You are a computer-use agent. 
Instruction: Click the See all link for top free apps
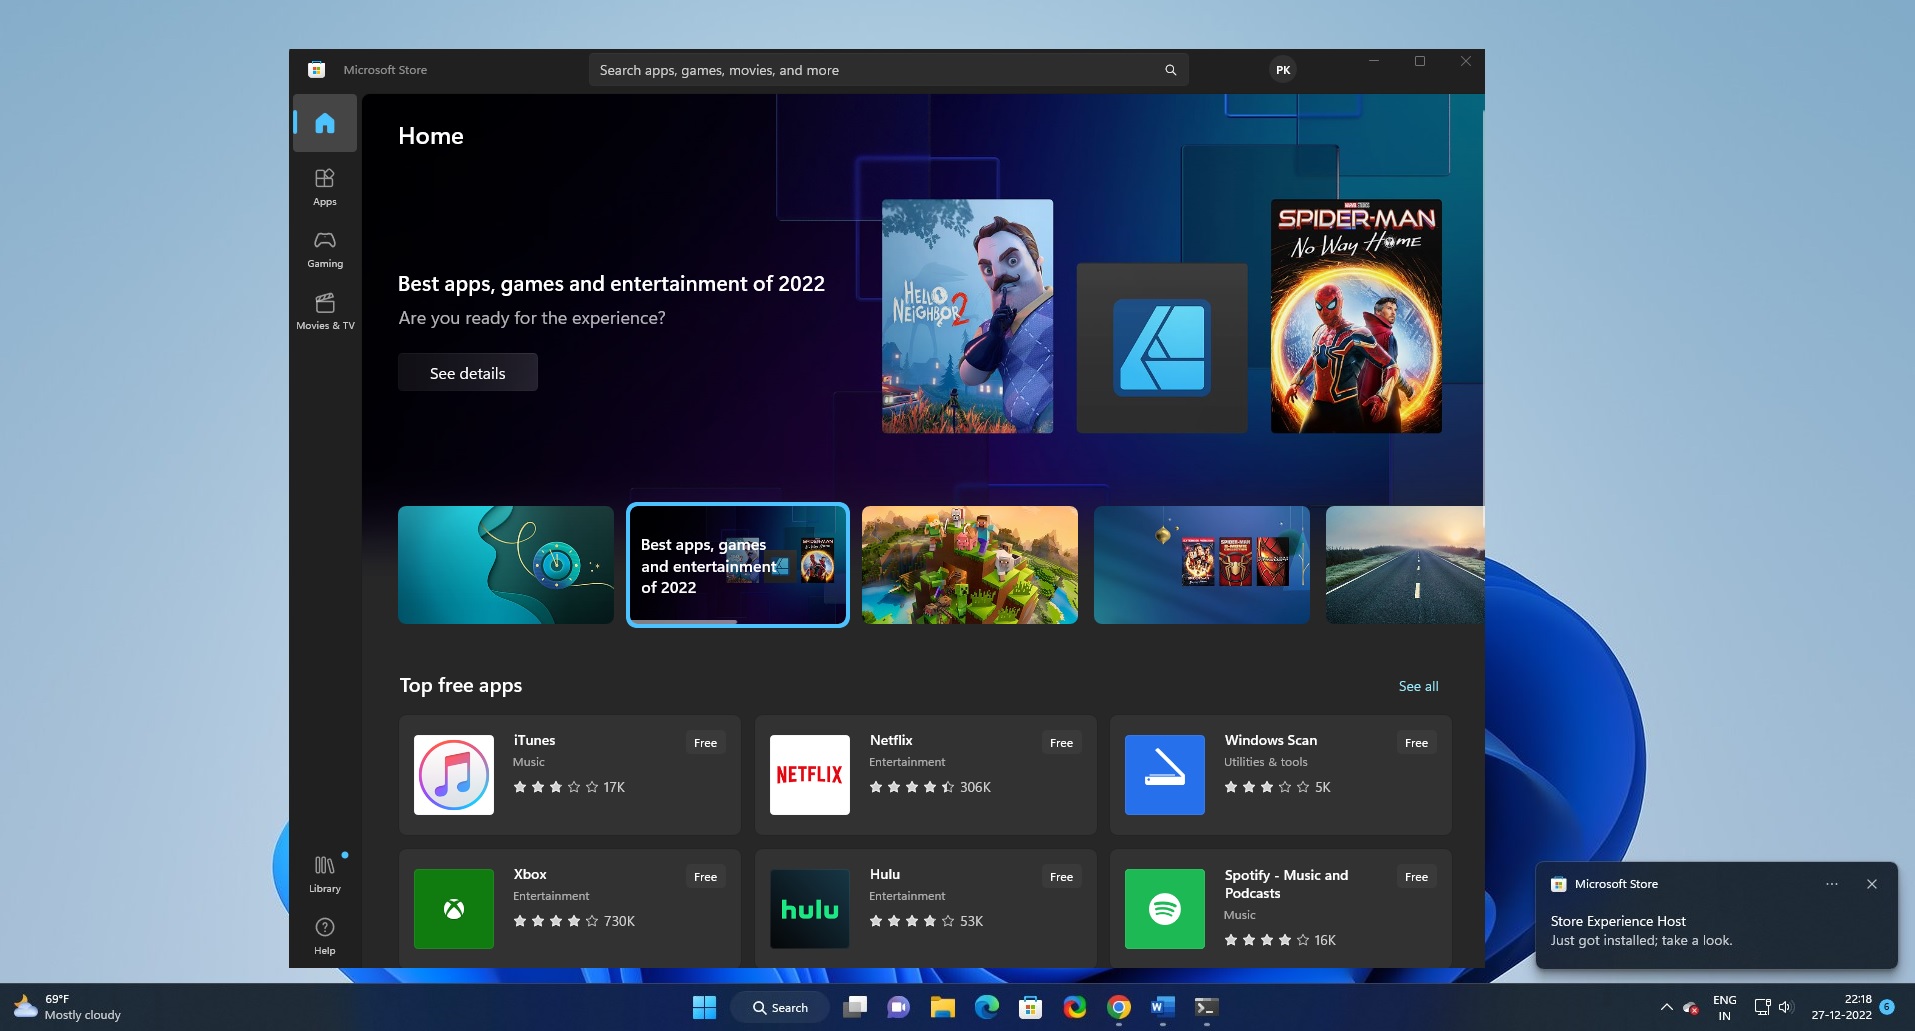(x=1418, y=686)
